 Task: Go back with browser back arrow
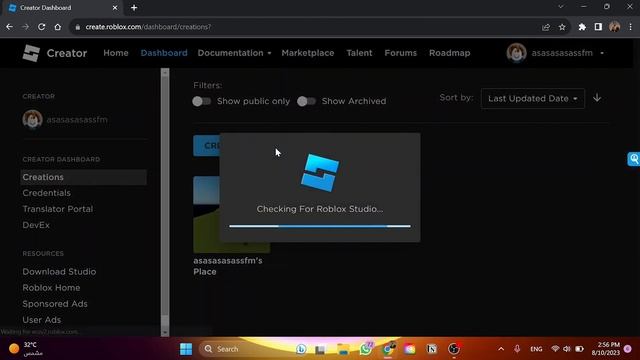point(9,27)
